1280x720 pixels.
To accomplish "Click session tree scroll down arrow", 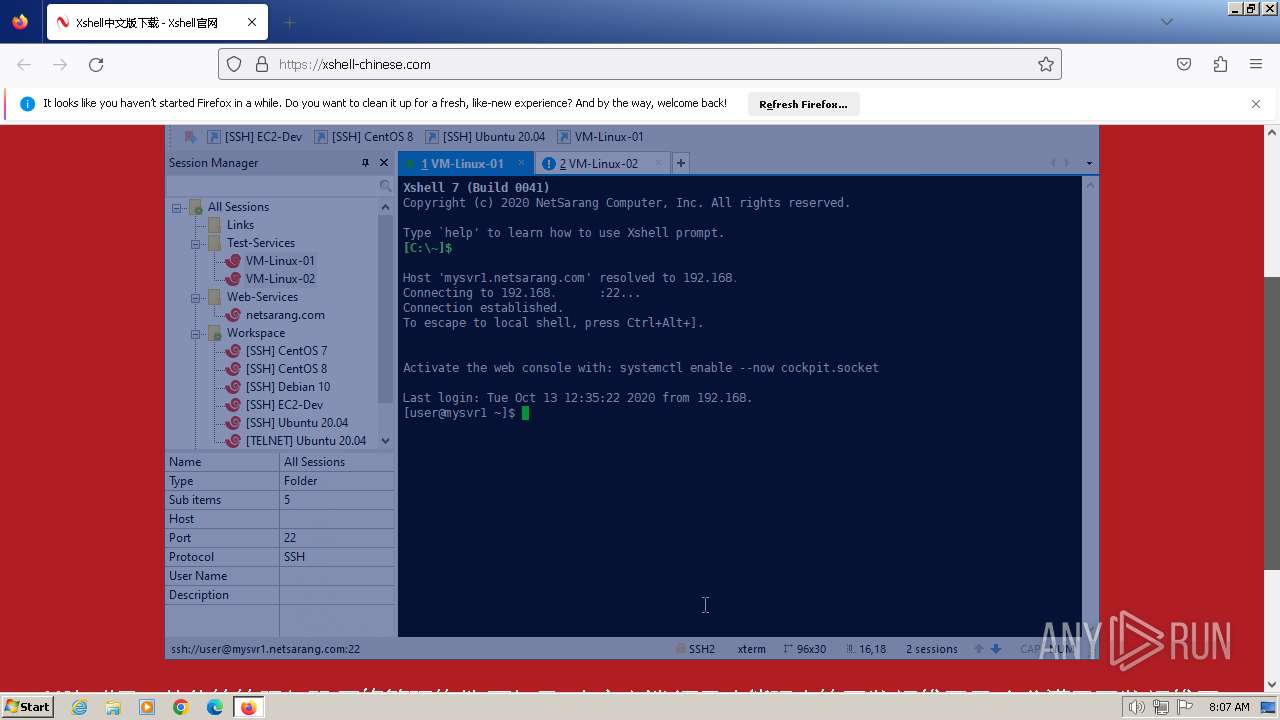I will (386, 441).
